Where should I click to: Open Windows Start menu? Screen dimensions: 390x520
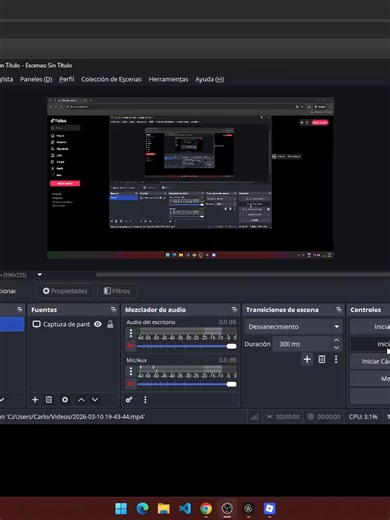point(121,508)
